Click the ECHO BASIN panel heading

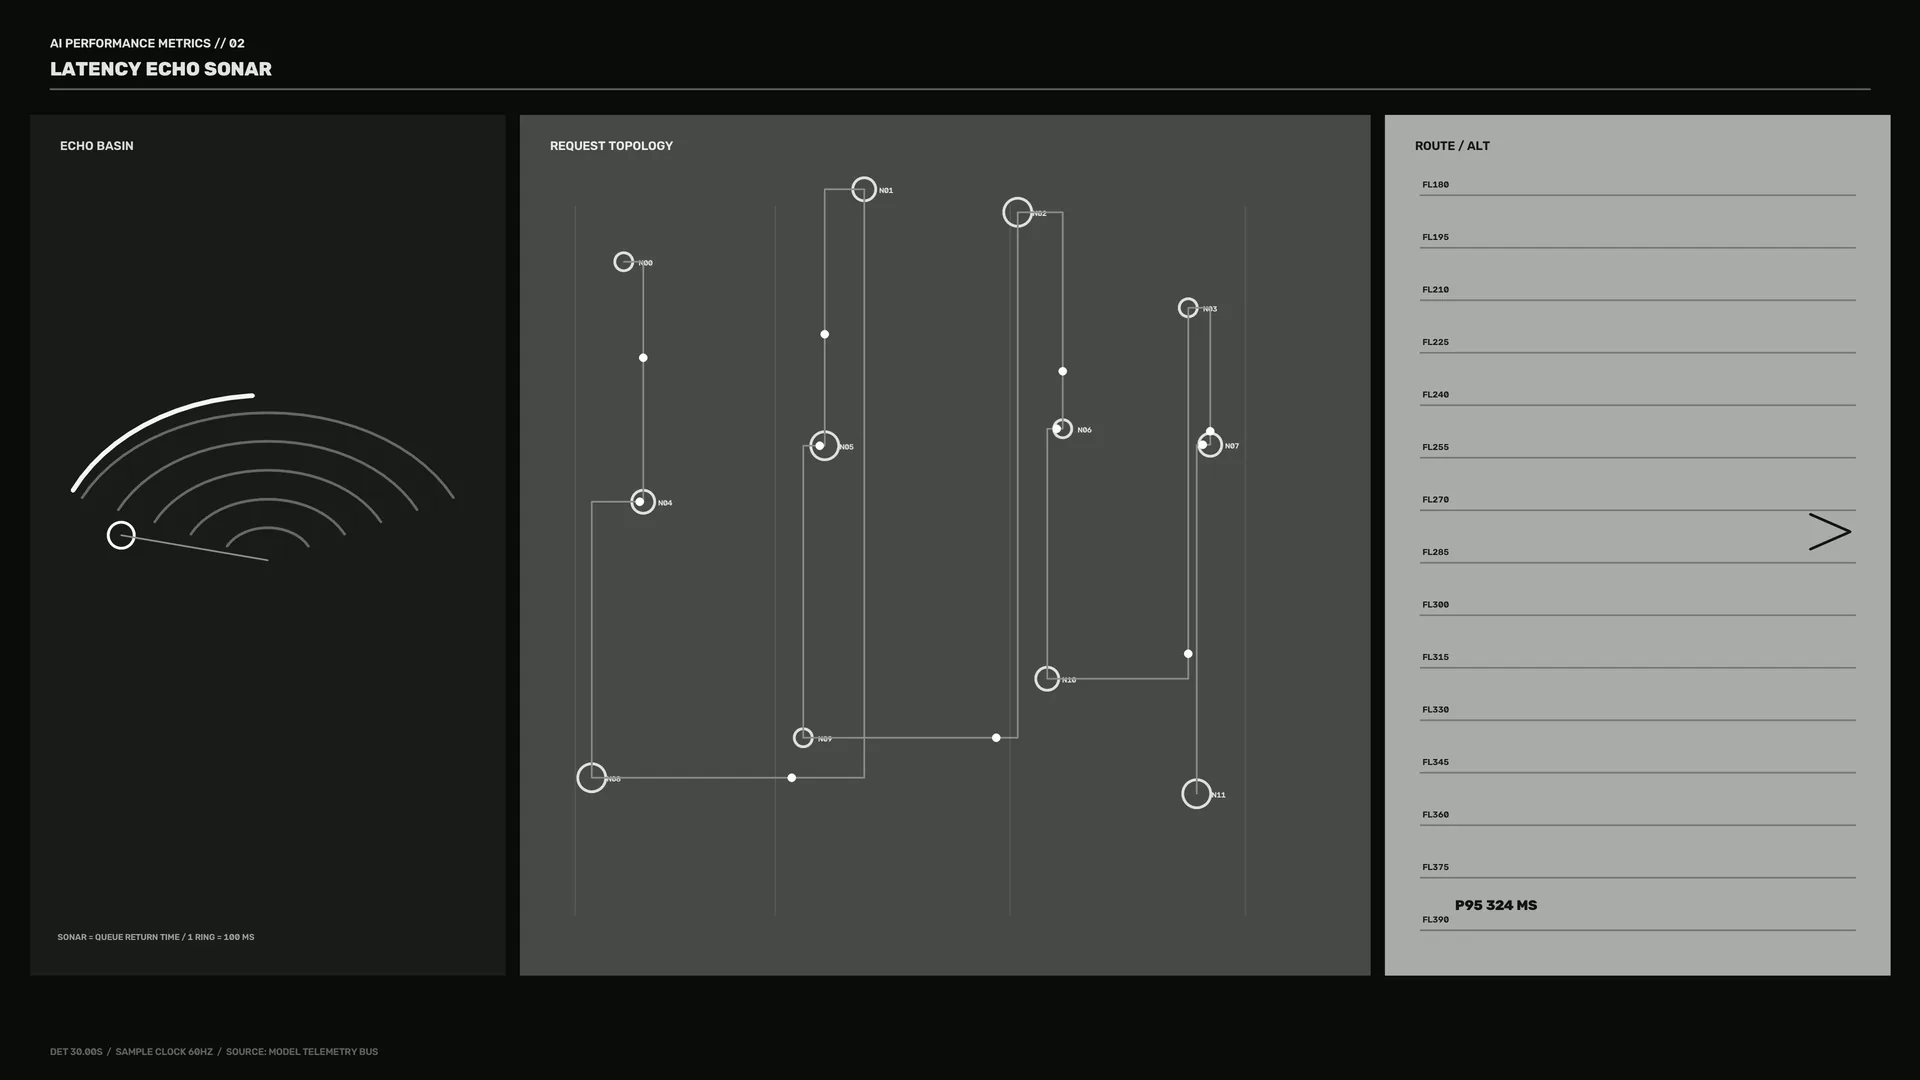click(x=97, y=146)
